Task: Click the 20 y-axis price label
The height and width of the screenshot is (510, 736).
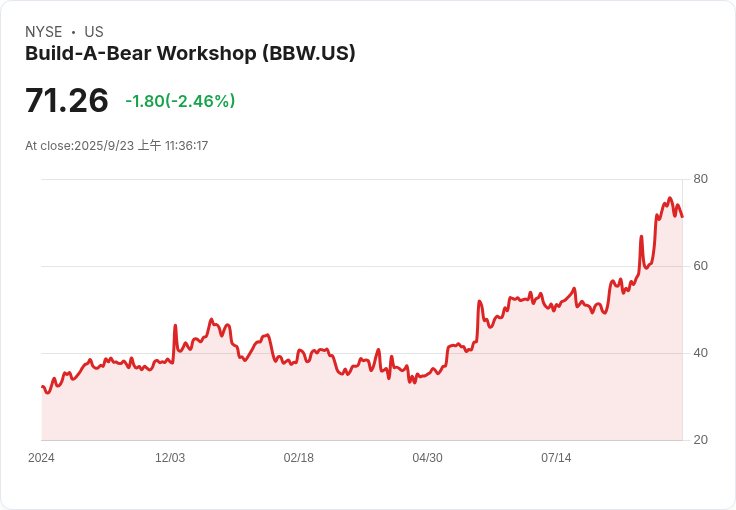Action: (700, 440)
